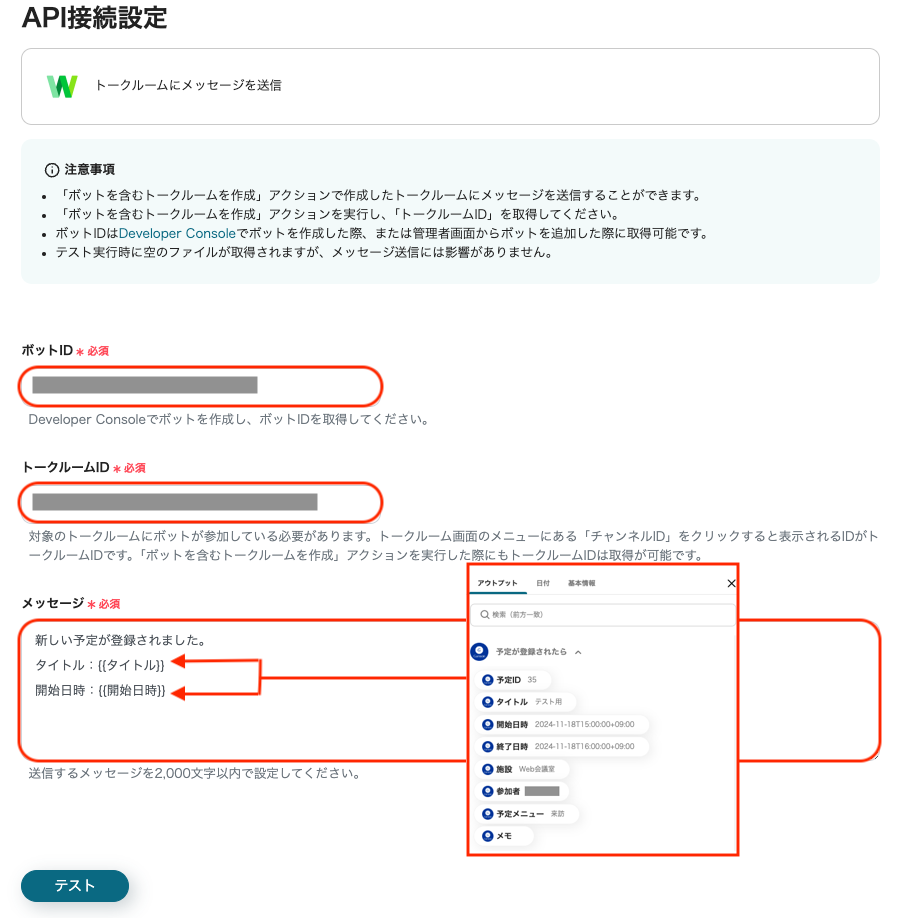Viewport: 902px width, 918px height.
Task: Click the トークルームID input field
Action: (201, 502)
